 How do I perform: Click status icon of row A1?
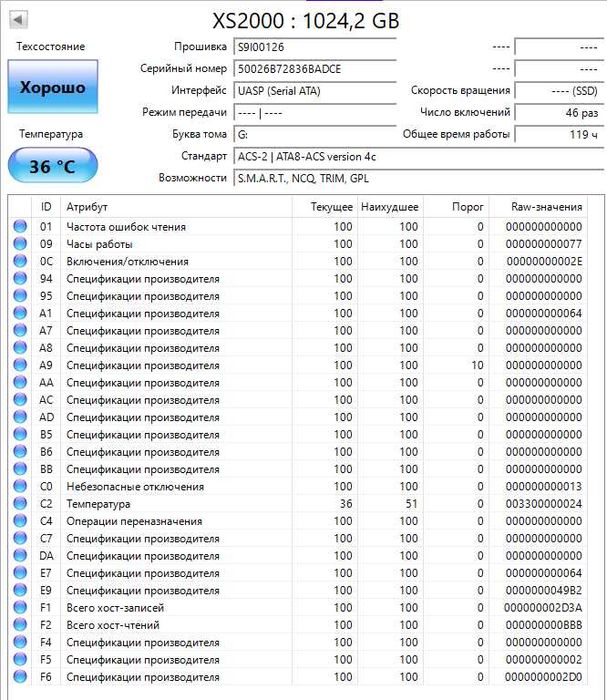point(20,313)
